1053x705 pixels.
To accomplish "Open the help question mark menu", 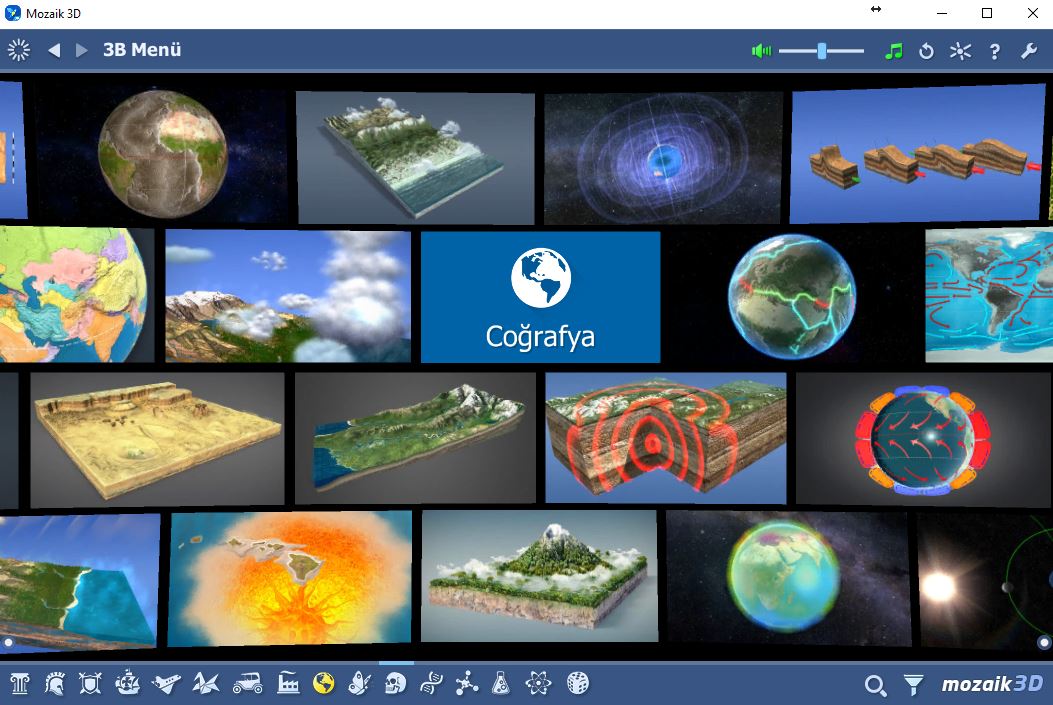I will click(x=994, y=51).
